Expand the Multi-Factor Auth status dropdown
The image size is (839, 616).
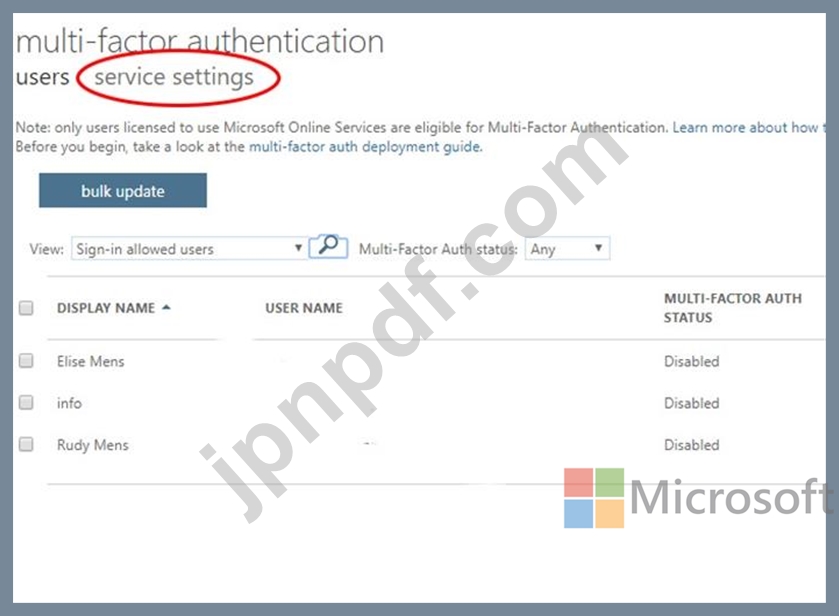[x=567, y=249]
